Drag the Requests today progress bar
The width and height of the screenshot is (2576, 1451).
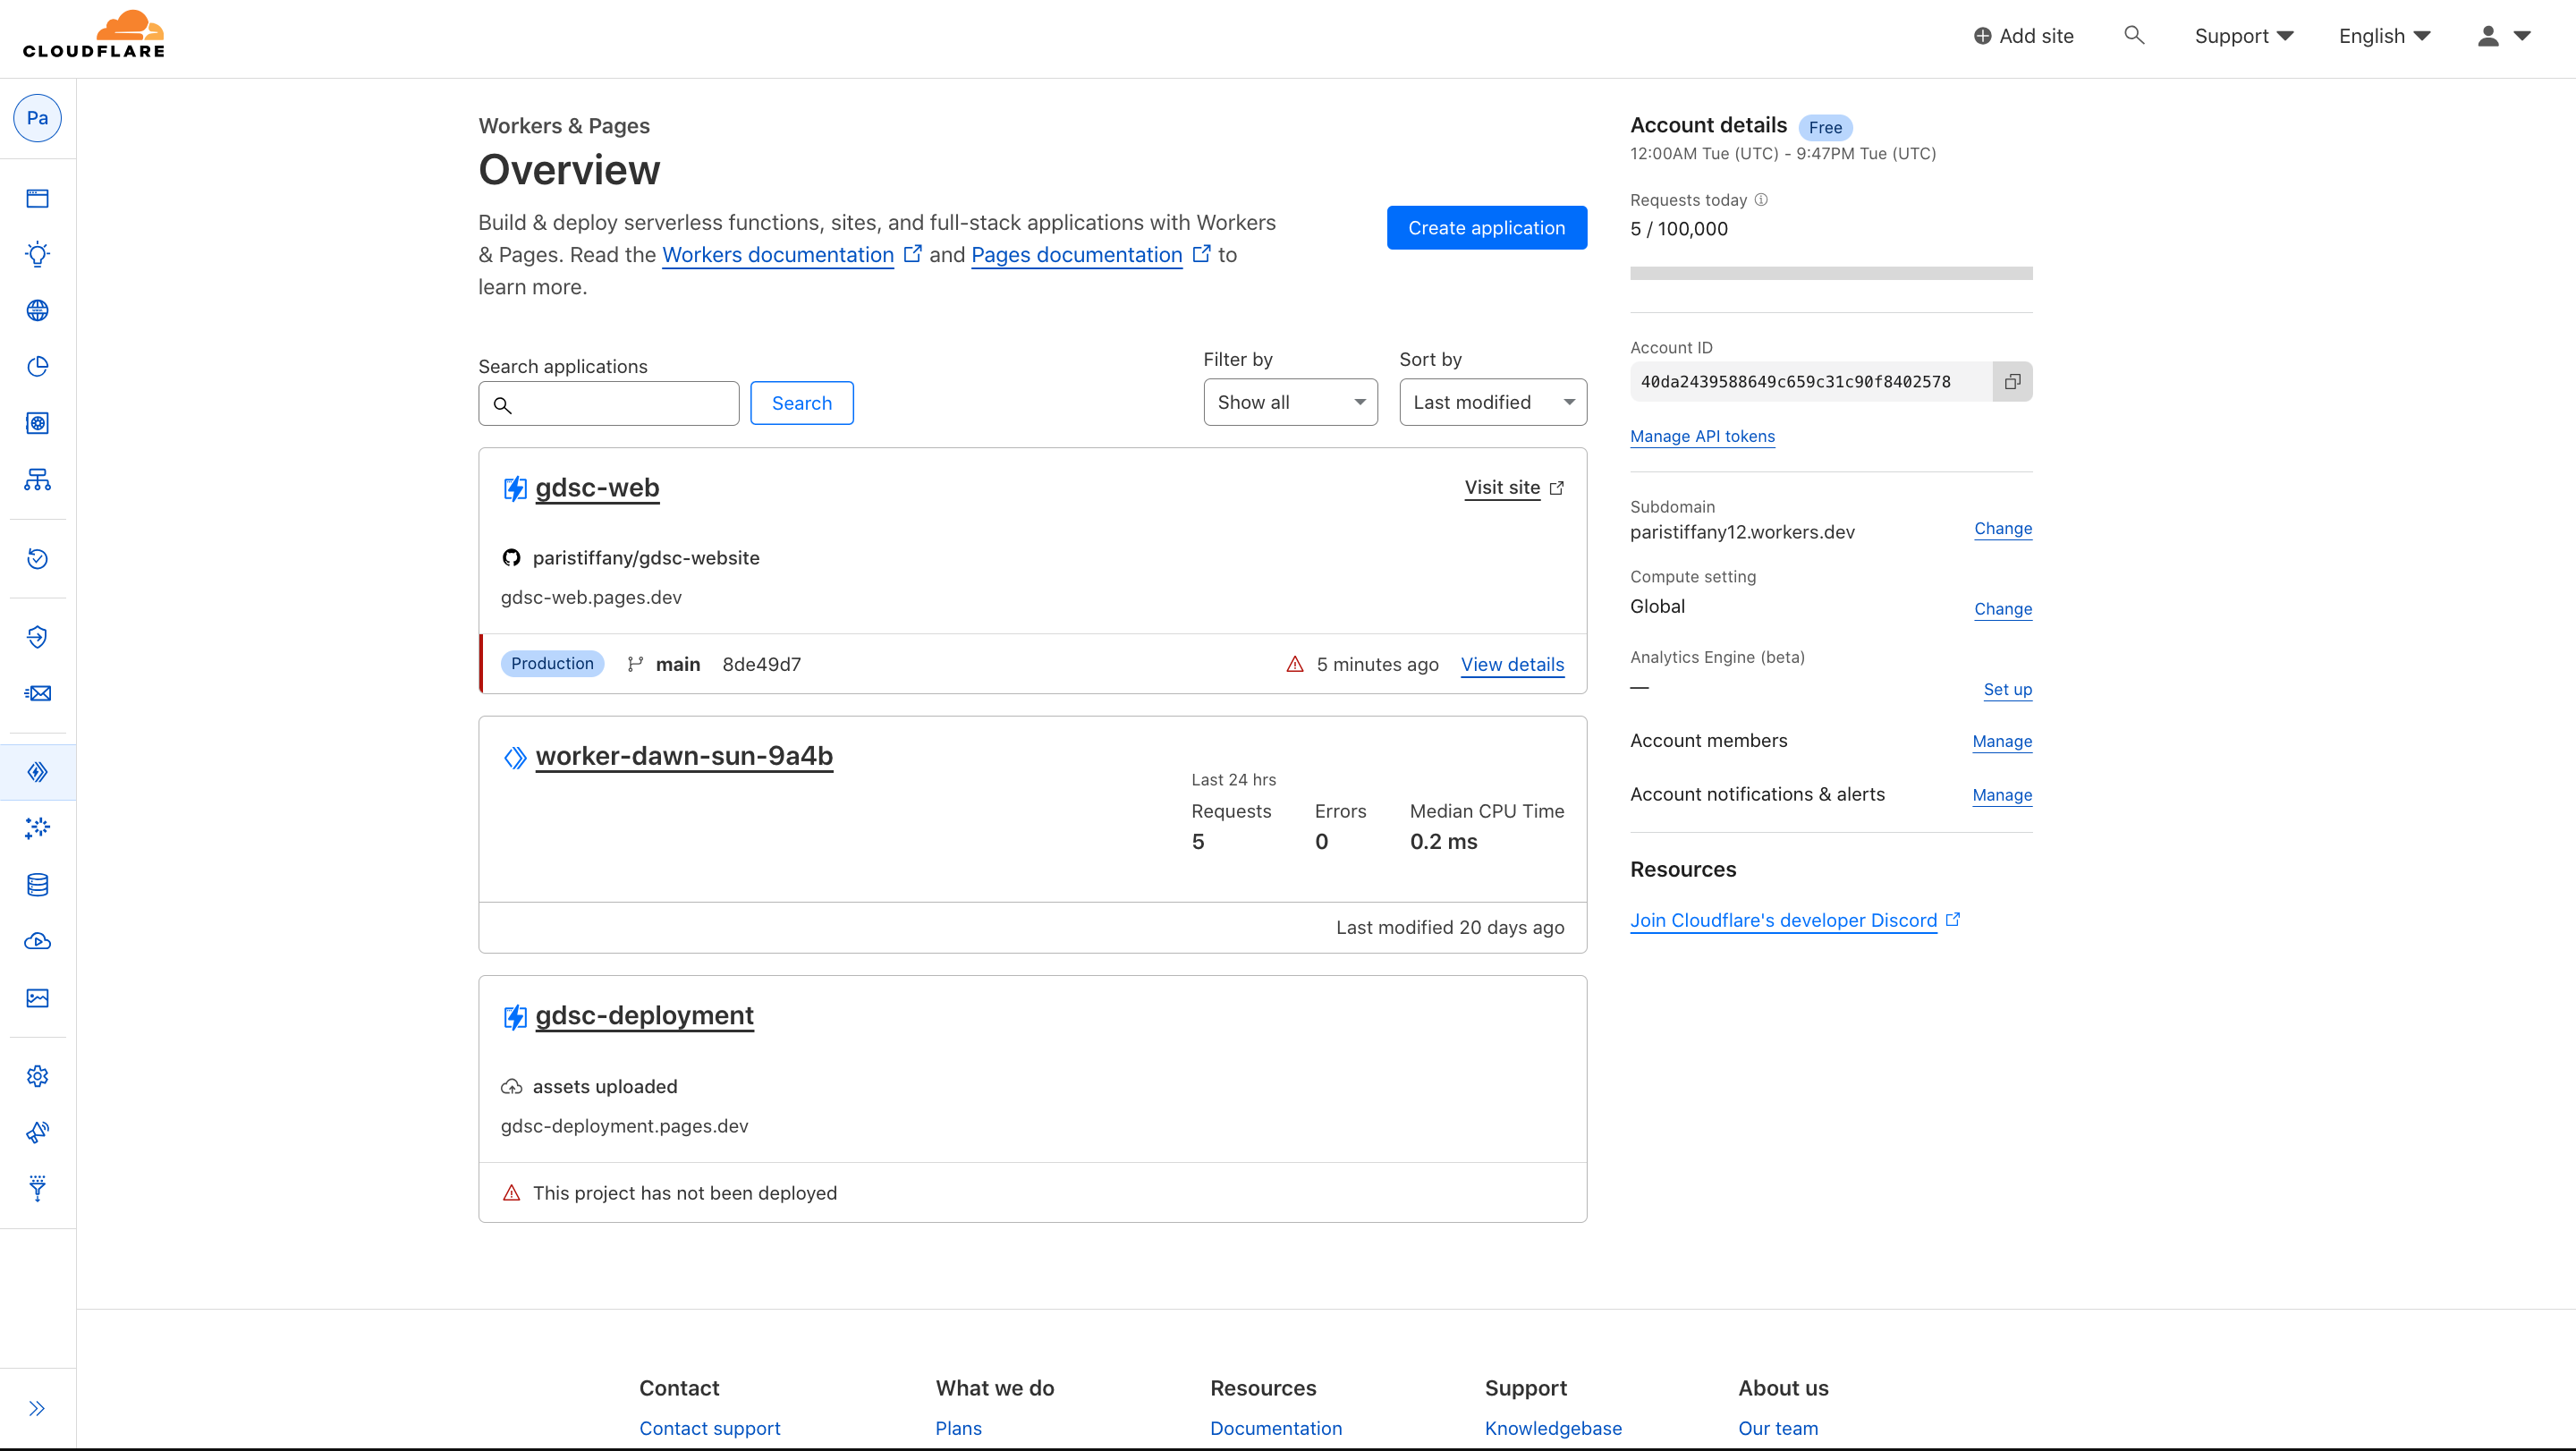pyautogui.click(x=1831, y=275)
